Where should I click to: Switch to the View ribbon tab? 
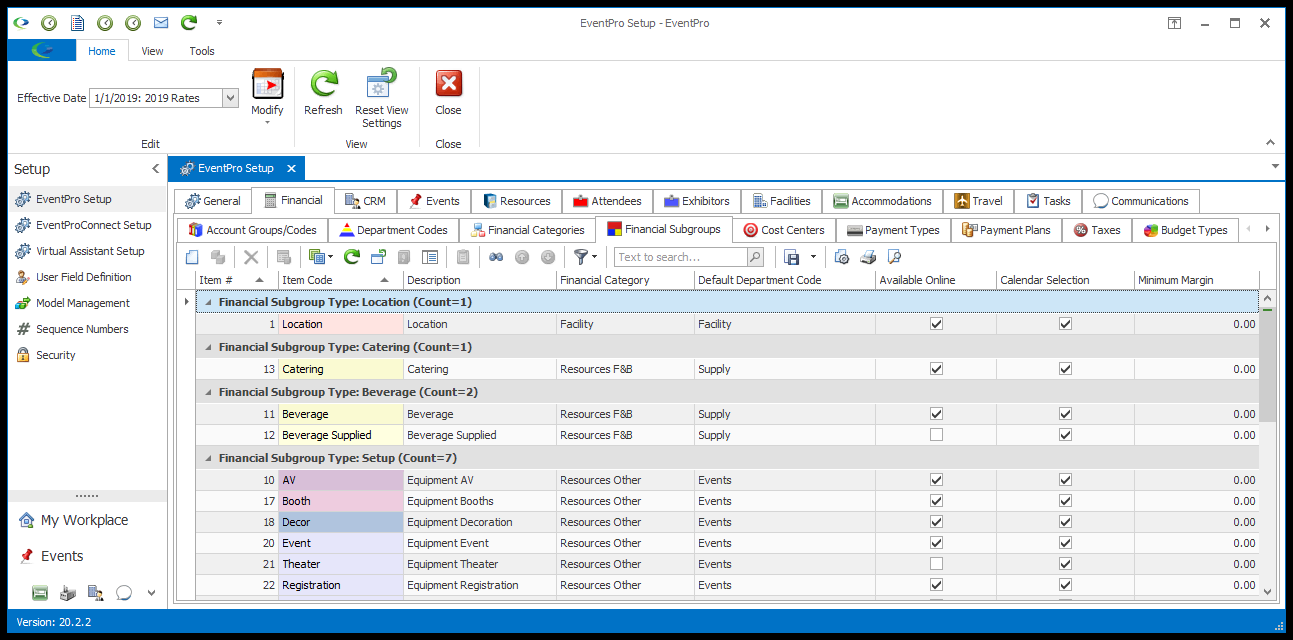point(152,51)
